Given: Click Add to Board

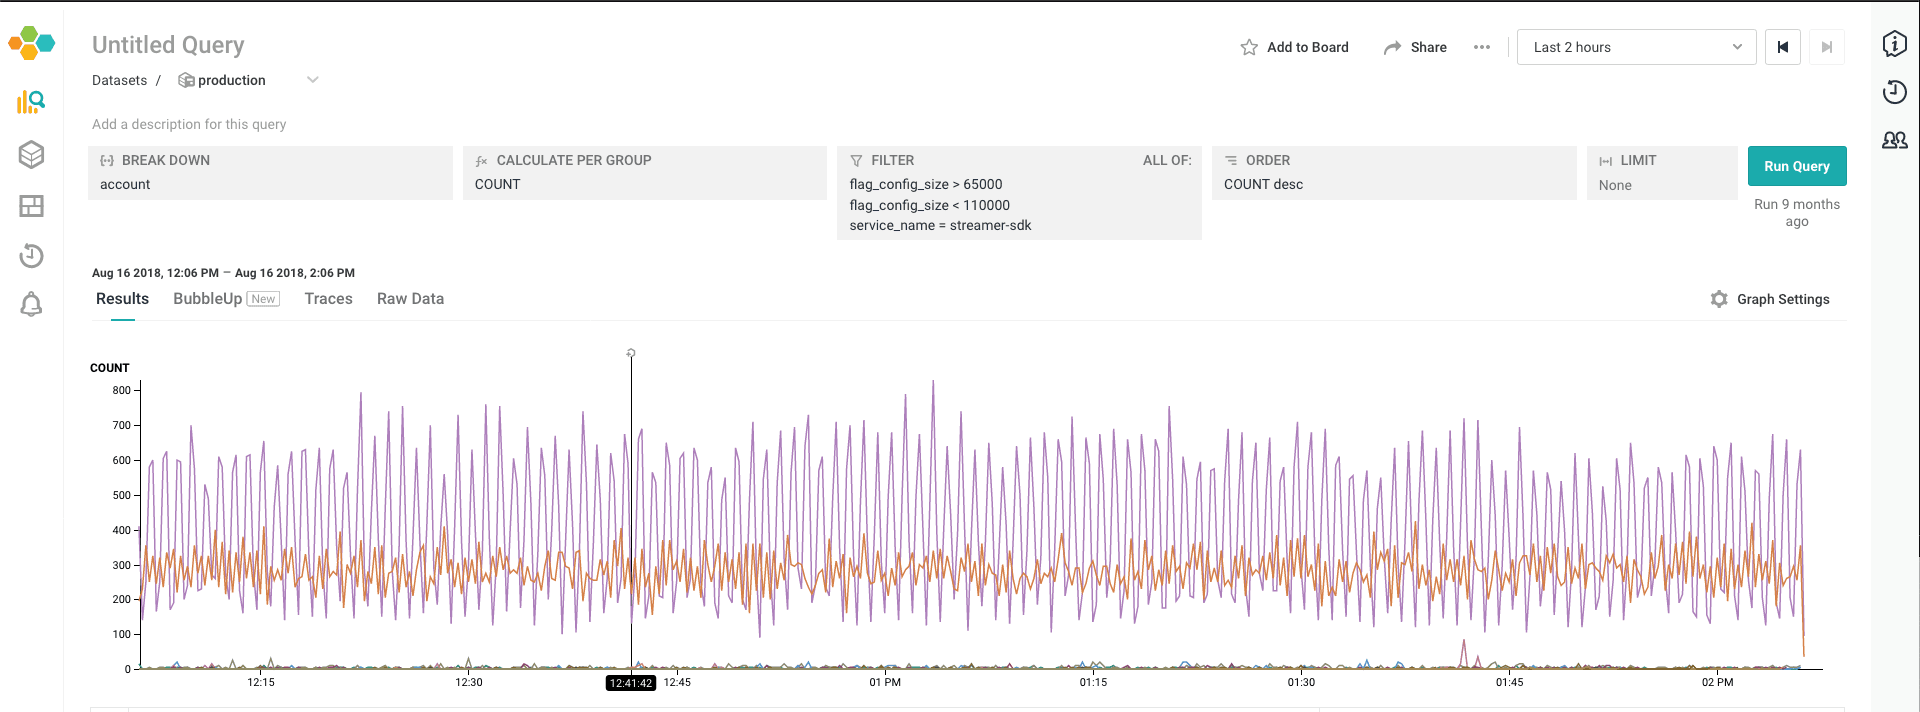Looking at the screenshot, I should coord(1295,47).
